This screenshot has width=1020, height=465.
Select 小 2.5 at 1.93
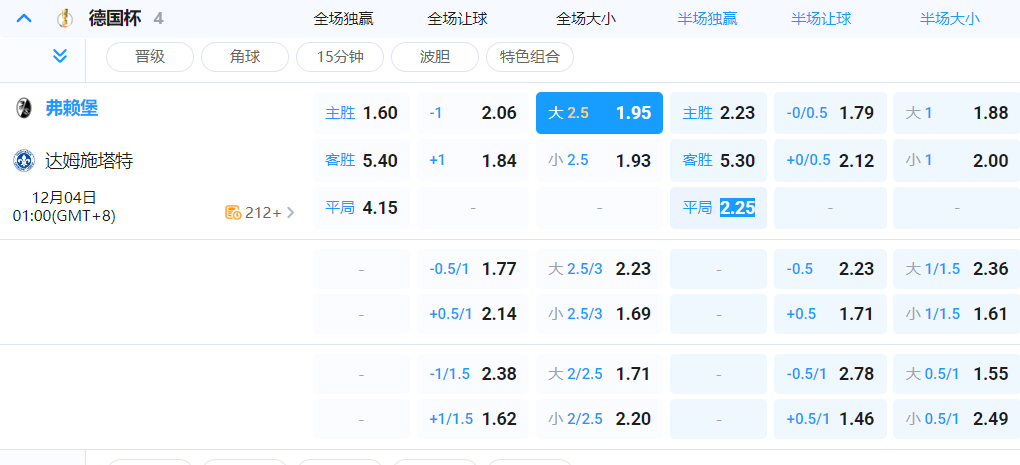(599, 160)
